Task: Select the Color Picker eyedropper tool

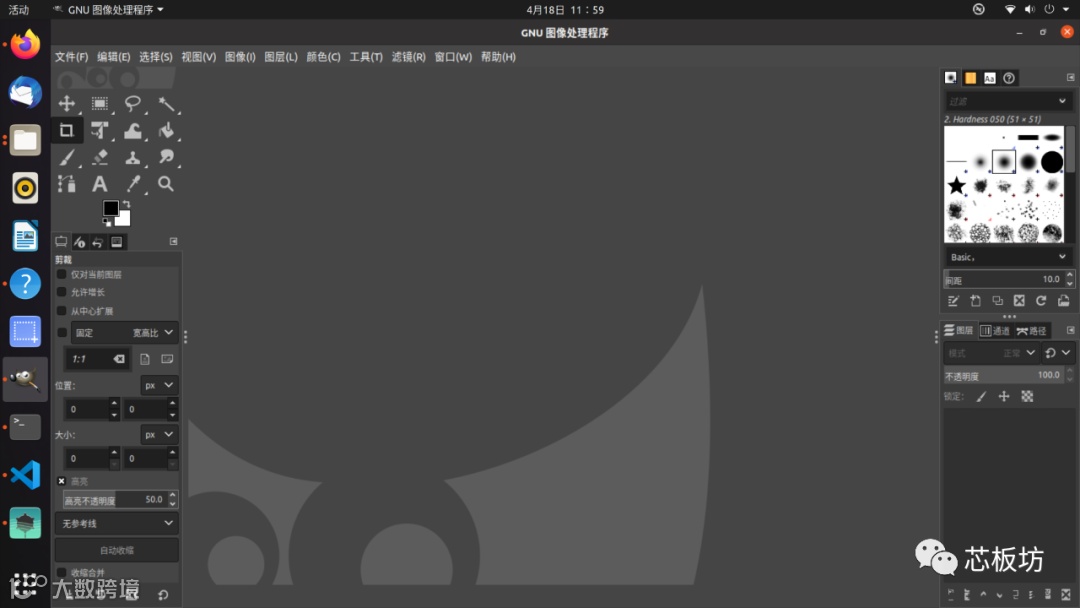Action: (133, 184)
